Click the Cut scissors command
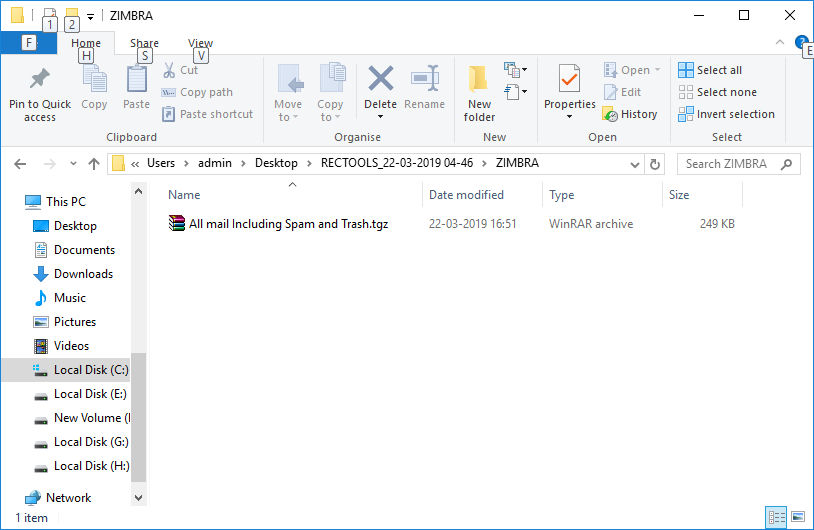The height and width of the screenshot is (530, 814). point(180,70)
